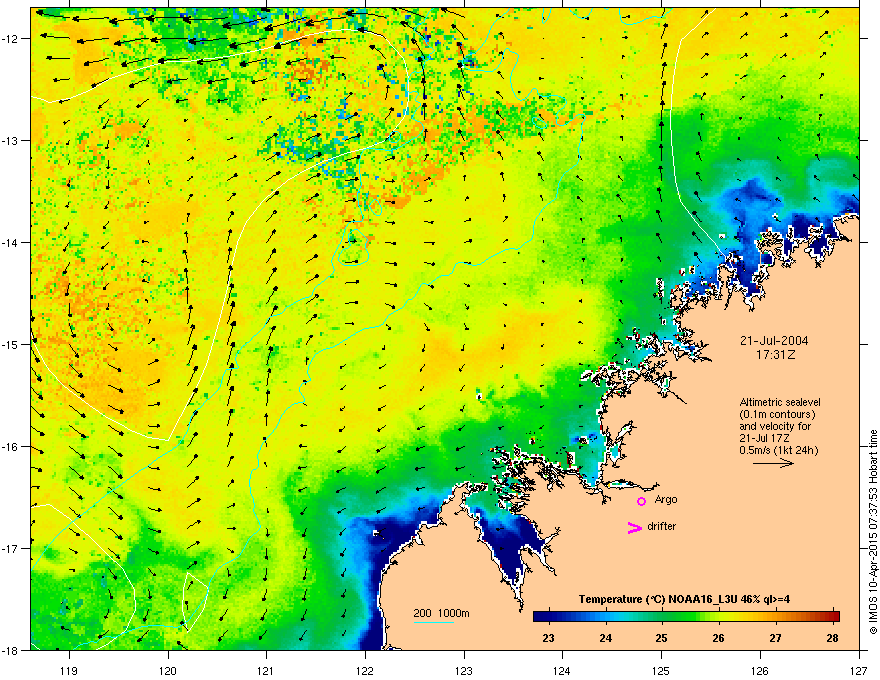
Task: Click the 'Altimetric sealevel' text line
Action: click(780, 402)
